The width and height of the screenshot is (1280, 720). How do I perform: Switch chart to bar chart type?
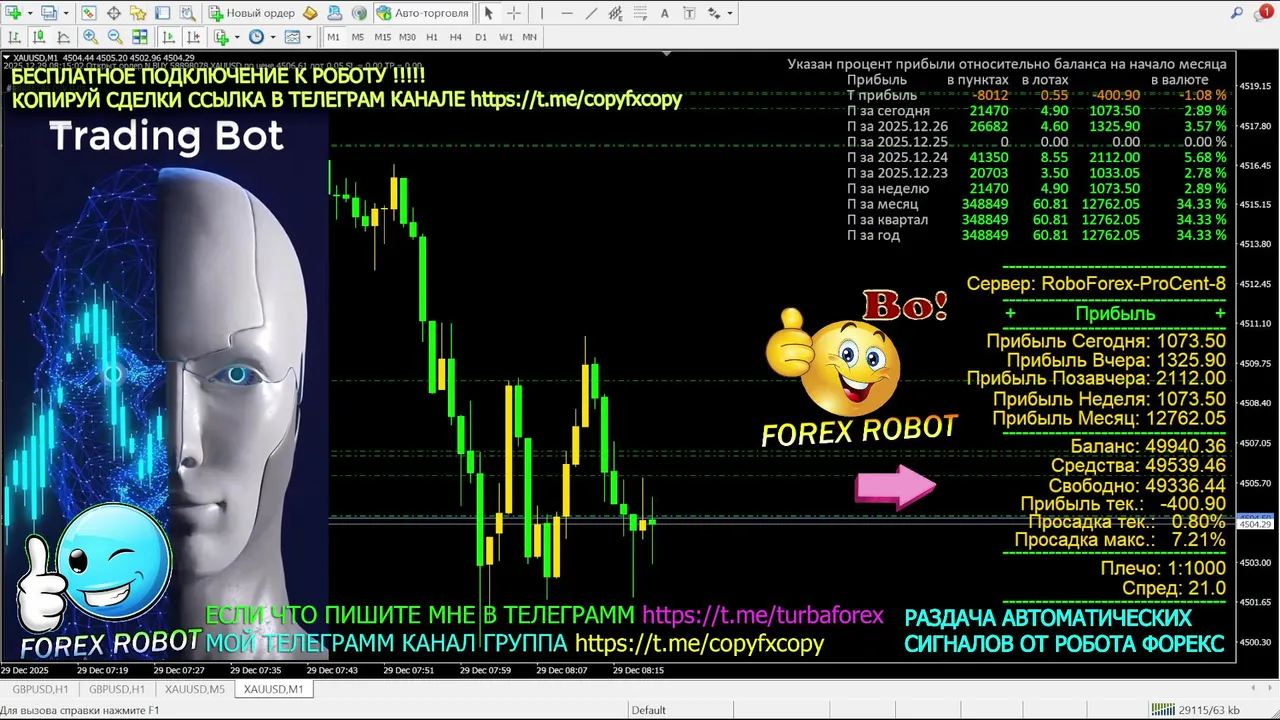click(14, 37)
